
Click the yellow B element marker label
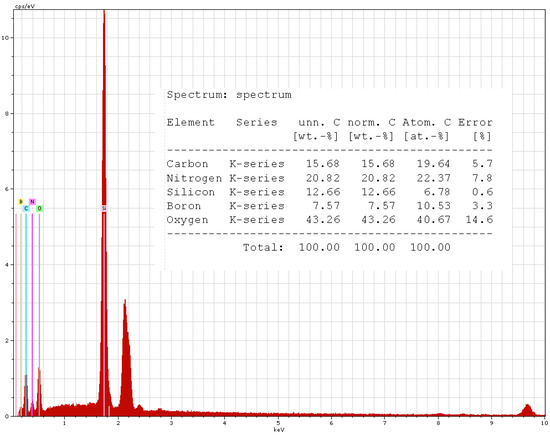tap(21, 202)
